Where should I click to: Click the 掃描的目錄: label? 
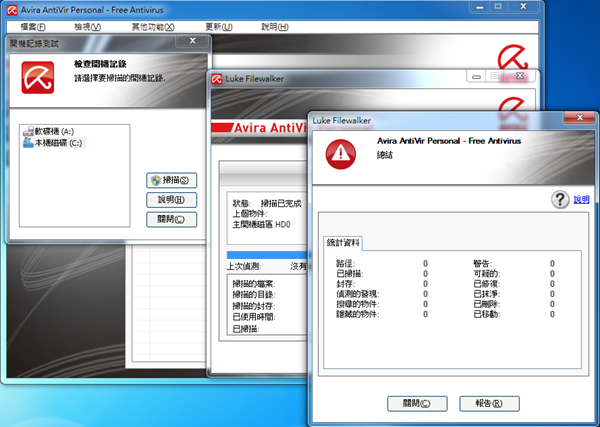[x=254, y=295]
